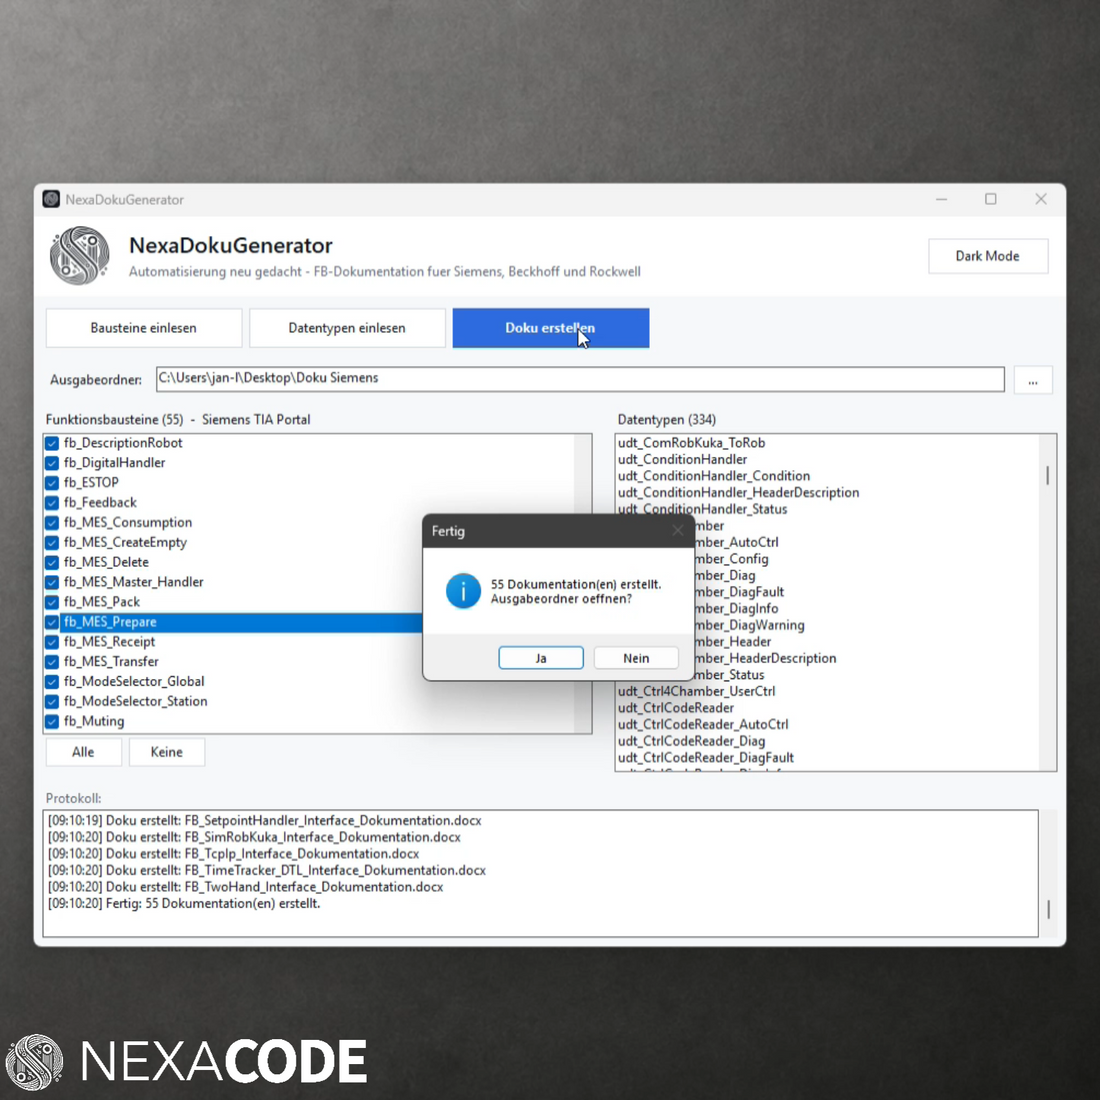
Task: Uncheck fb_ESTOP checkbox
Action: click(x=52, y=483)
